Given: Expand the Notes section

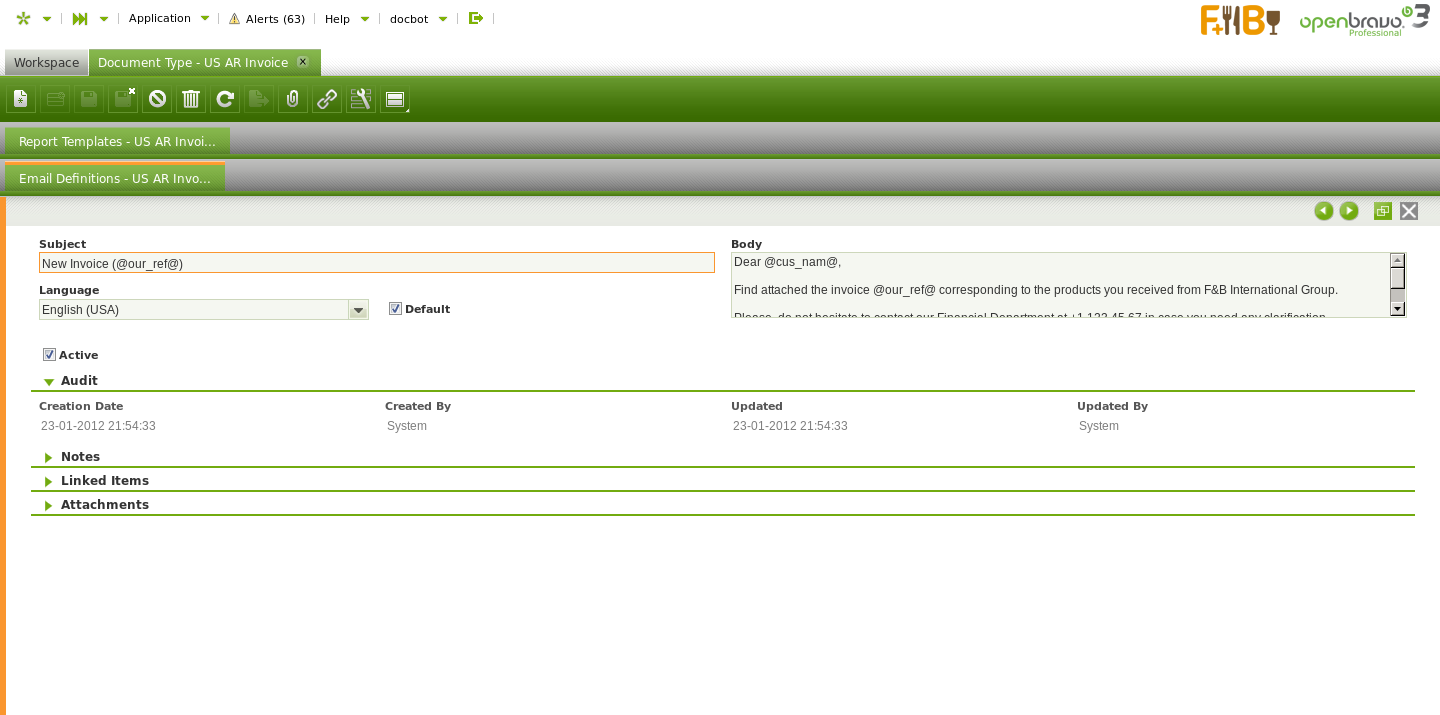Looking at the screenshot, I should 80,457.
